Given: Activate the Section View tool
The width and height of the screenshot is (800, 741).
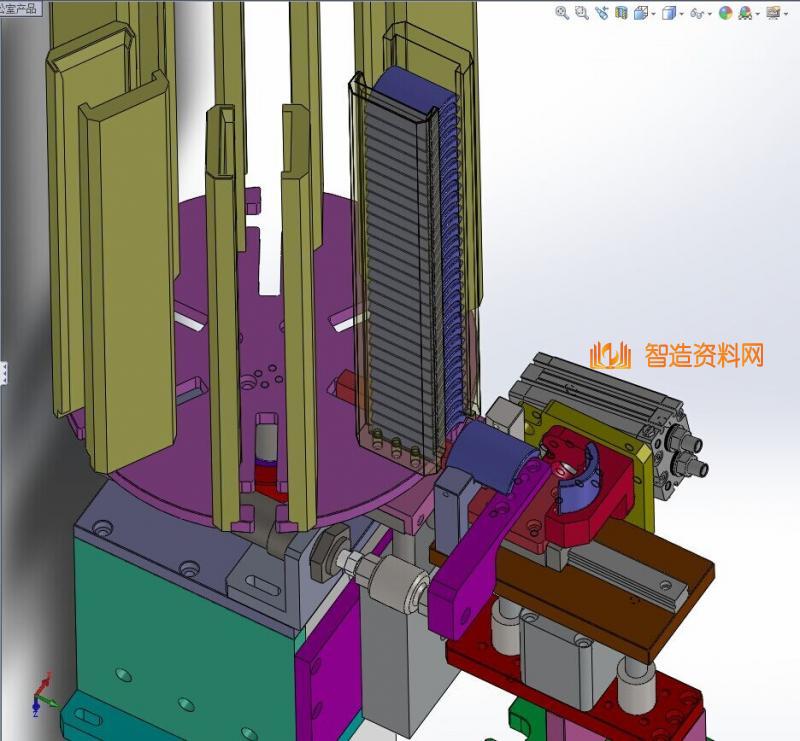Looking at the screenshot, I should coord(621,13).
